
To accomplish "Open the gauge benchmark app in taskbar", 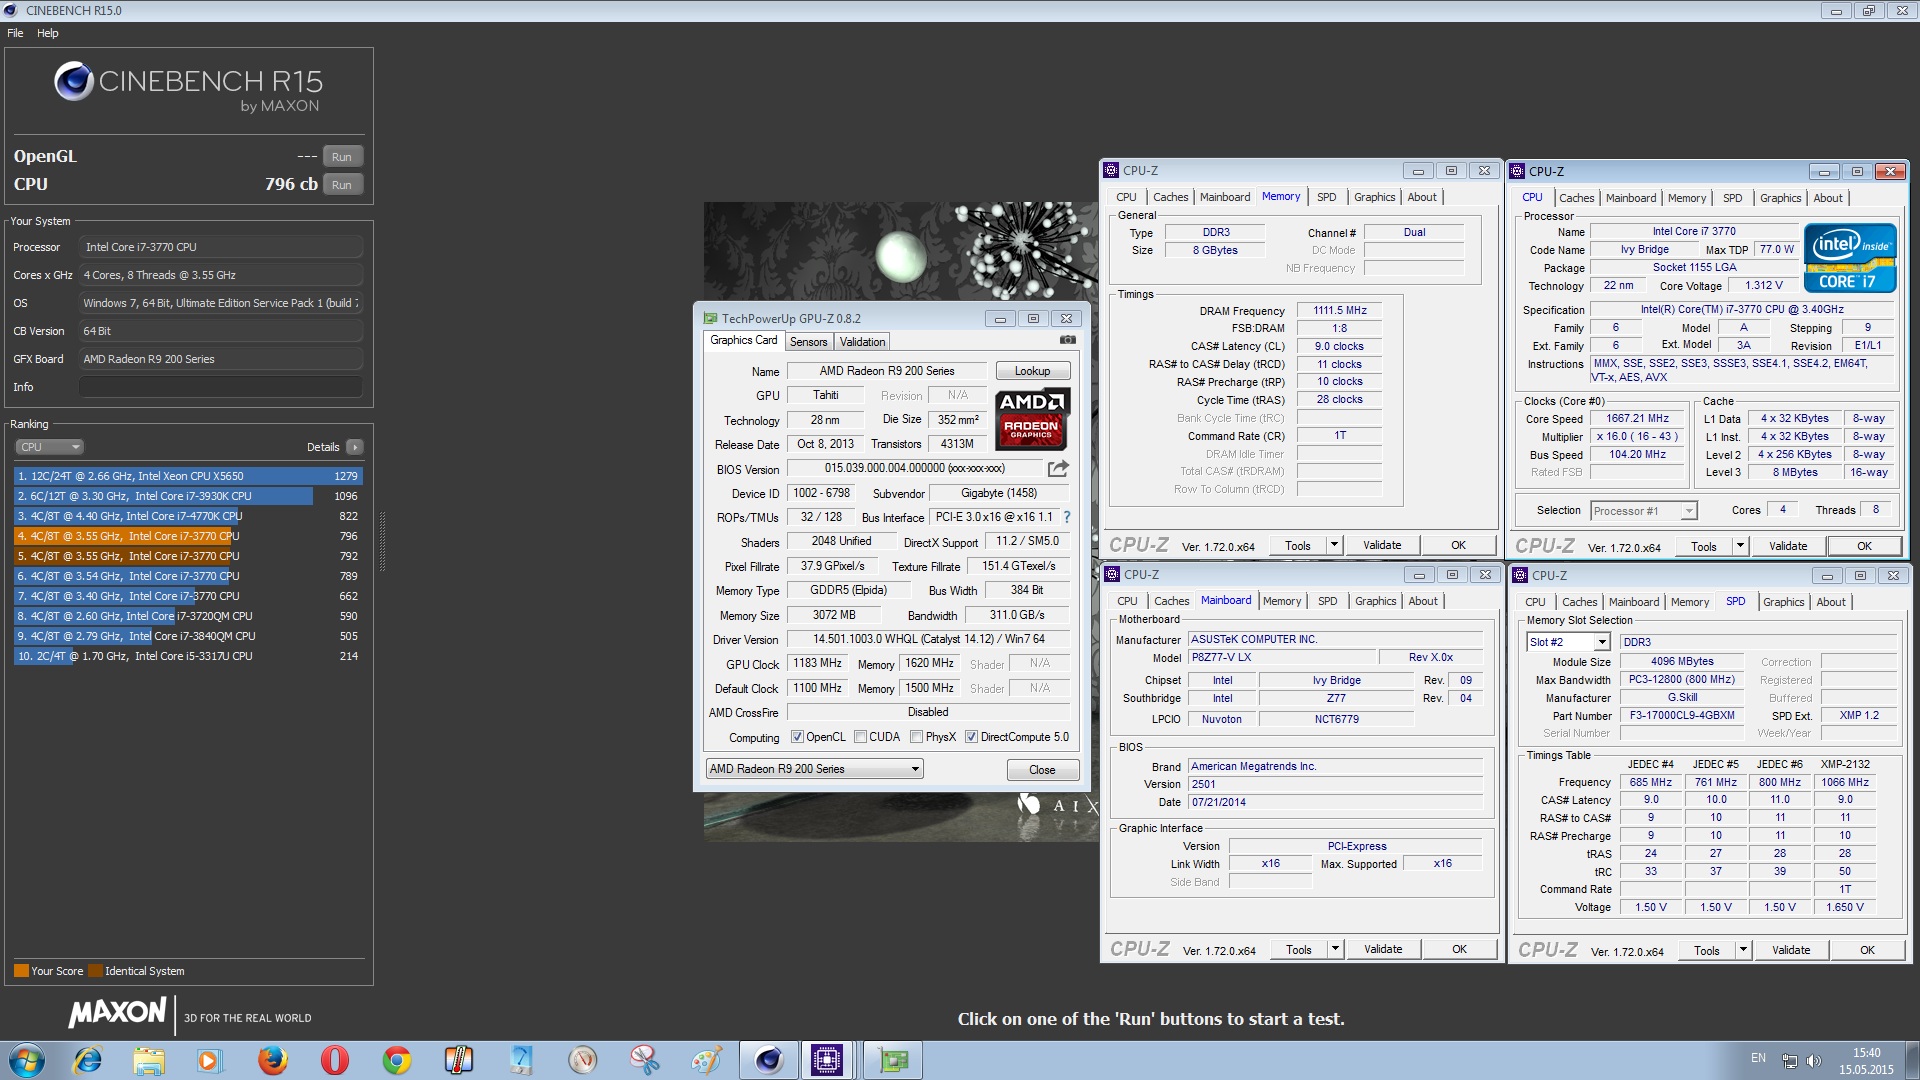I will (582, 1060).
